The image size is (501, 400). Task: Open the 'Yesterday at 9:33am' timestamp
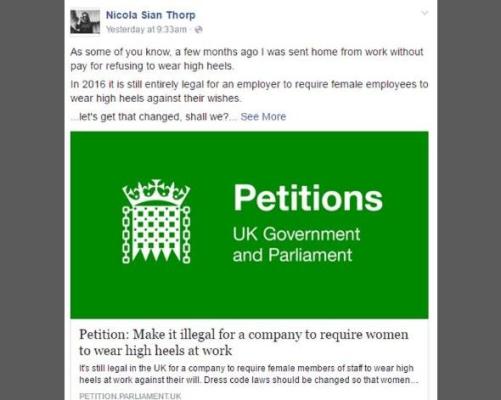coord(146,29)
